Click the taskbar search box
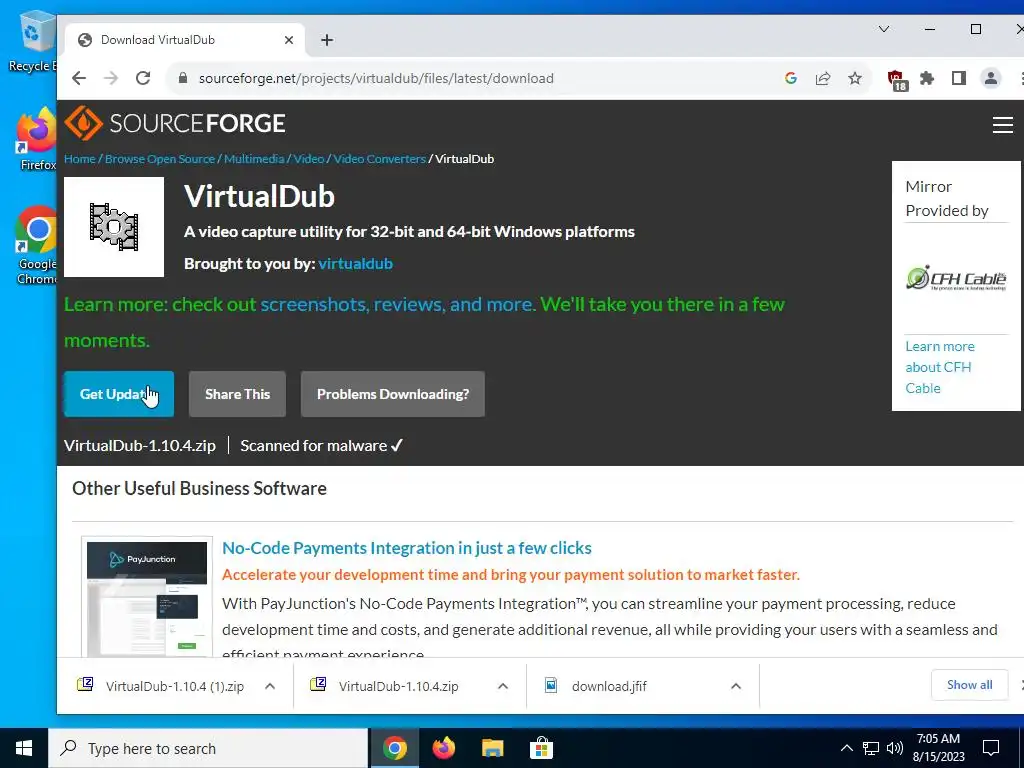 pyautogui.click(x=208, y=748)
